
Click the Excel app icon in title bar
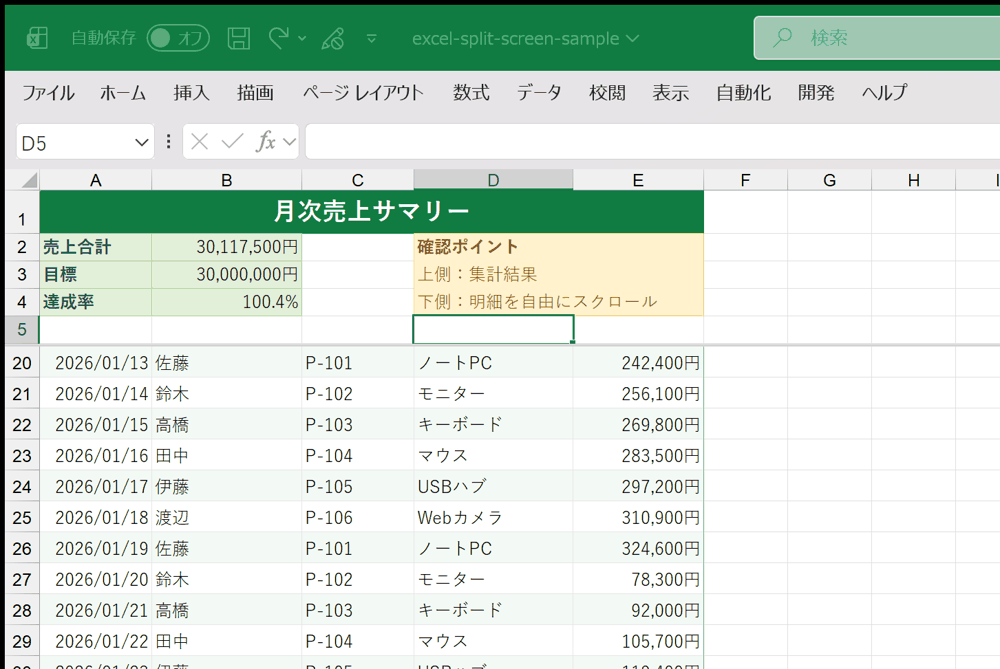click(x=37, y=38)
